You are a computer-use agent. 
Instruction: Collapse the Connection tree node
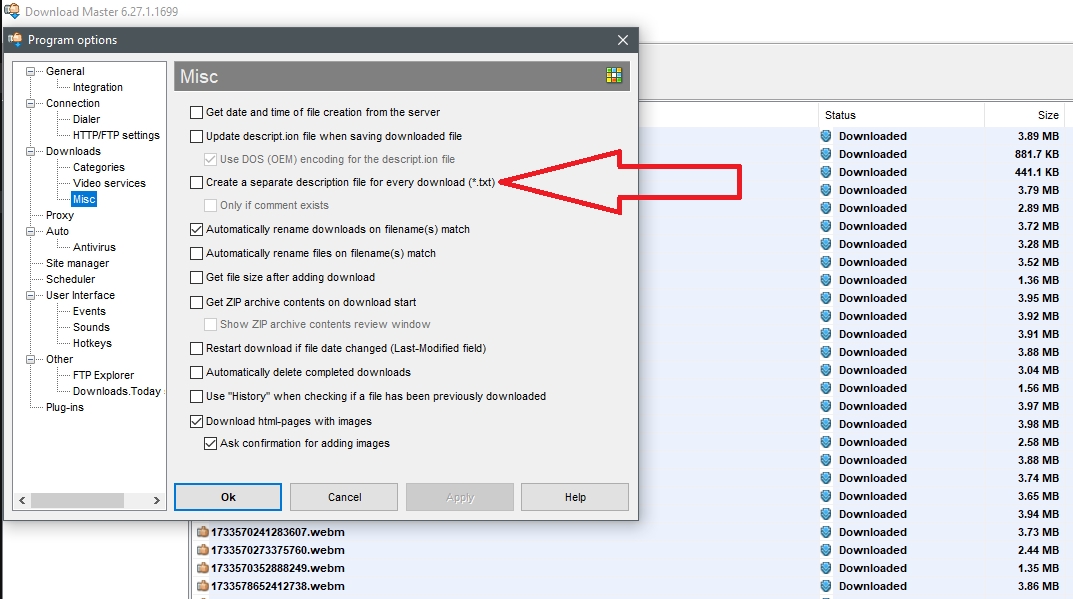tap(30, 103)
